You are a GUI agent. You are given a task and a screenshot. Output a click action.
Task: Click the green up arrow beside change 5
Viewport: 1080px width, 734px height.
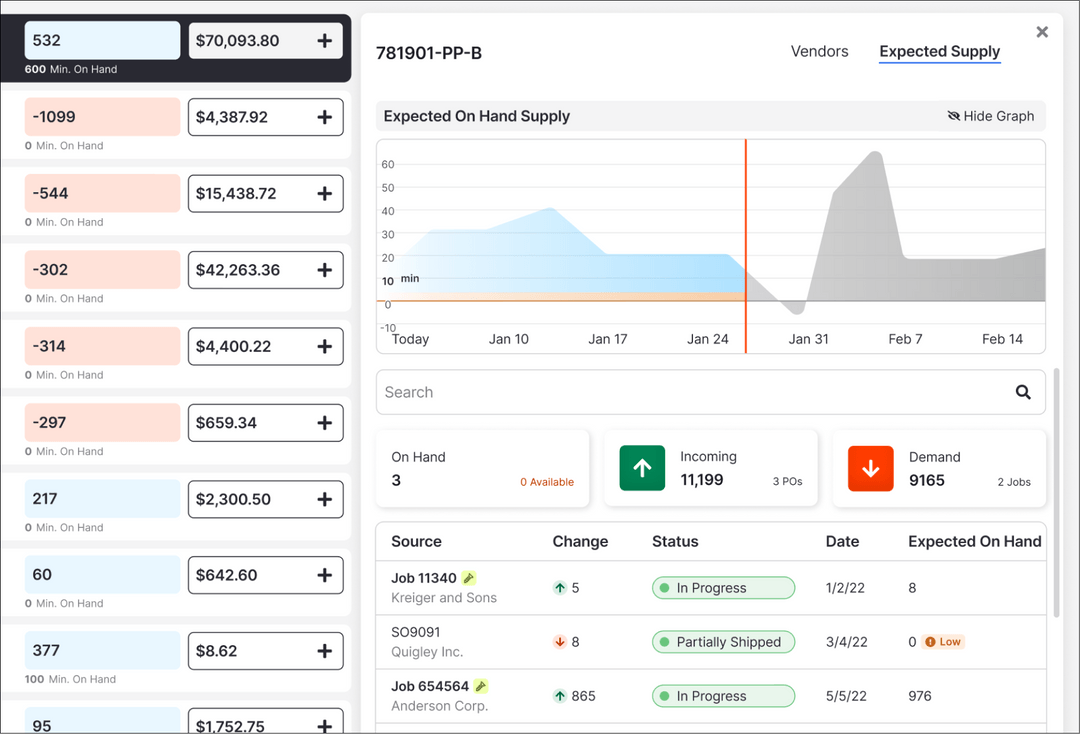point(561,588)
